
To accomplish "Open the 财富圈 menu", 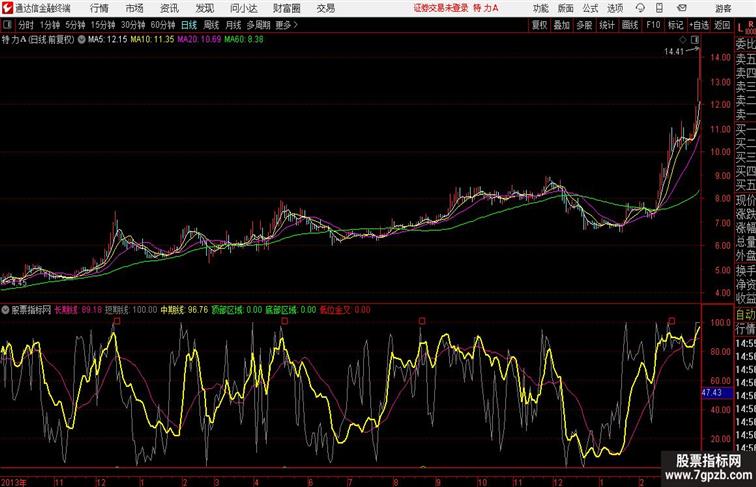I will coord(286,8).
